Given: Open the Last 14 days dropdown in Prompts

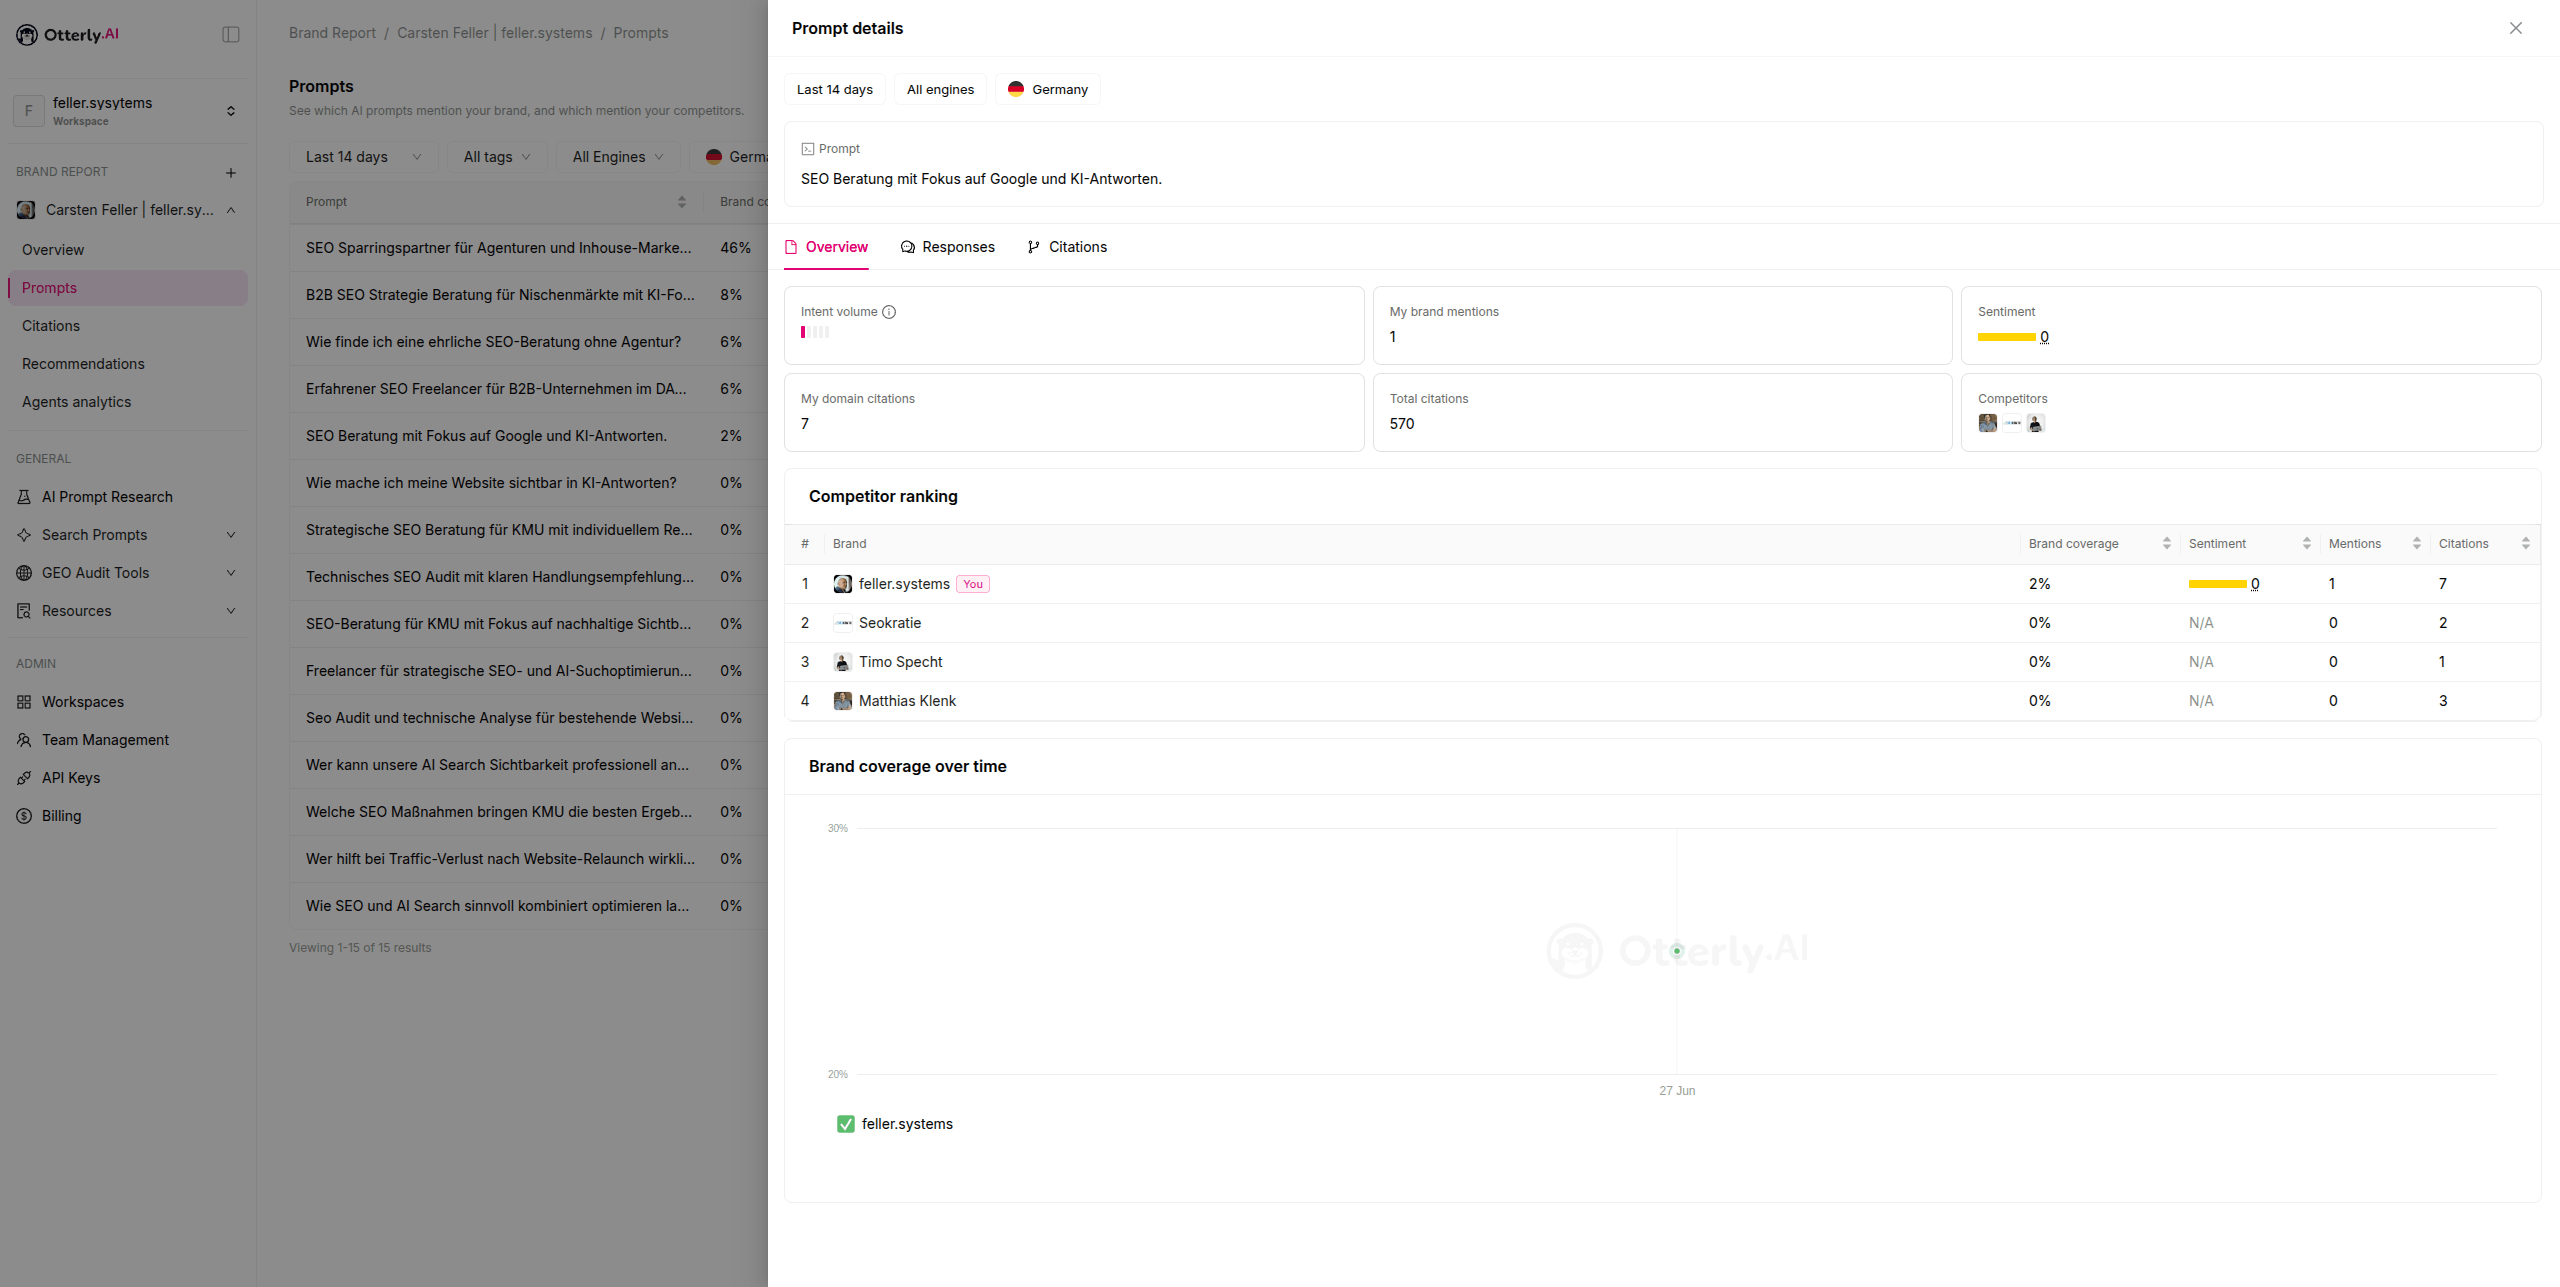Looking at the screenshot, I should [363, 157].
